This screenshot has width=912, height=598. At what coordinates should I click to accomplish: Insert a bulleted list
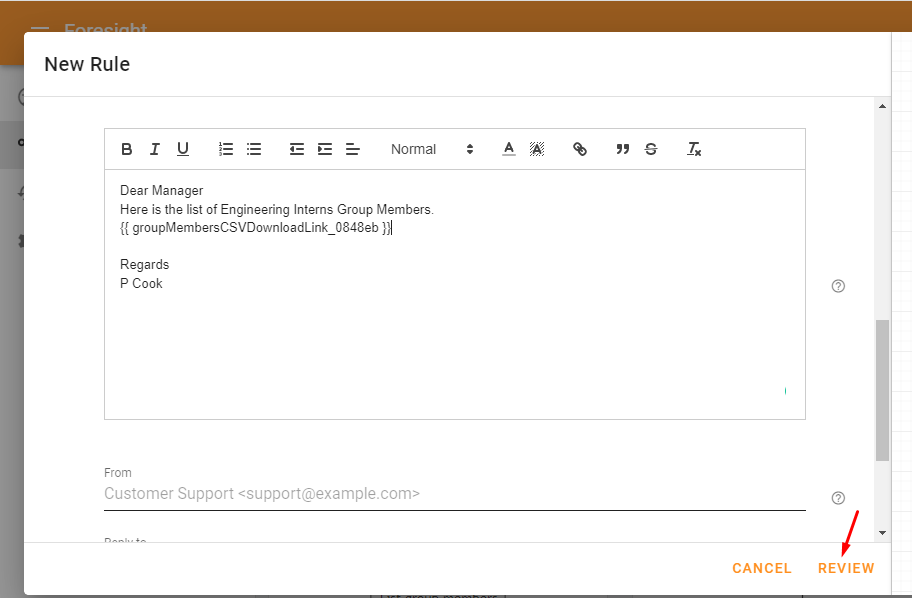254,150
